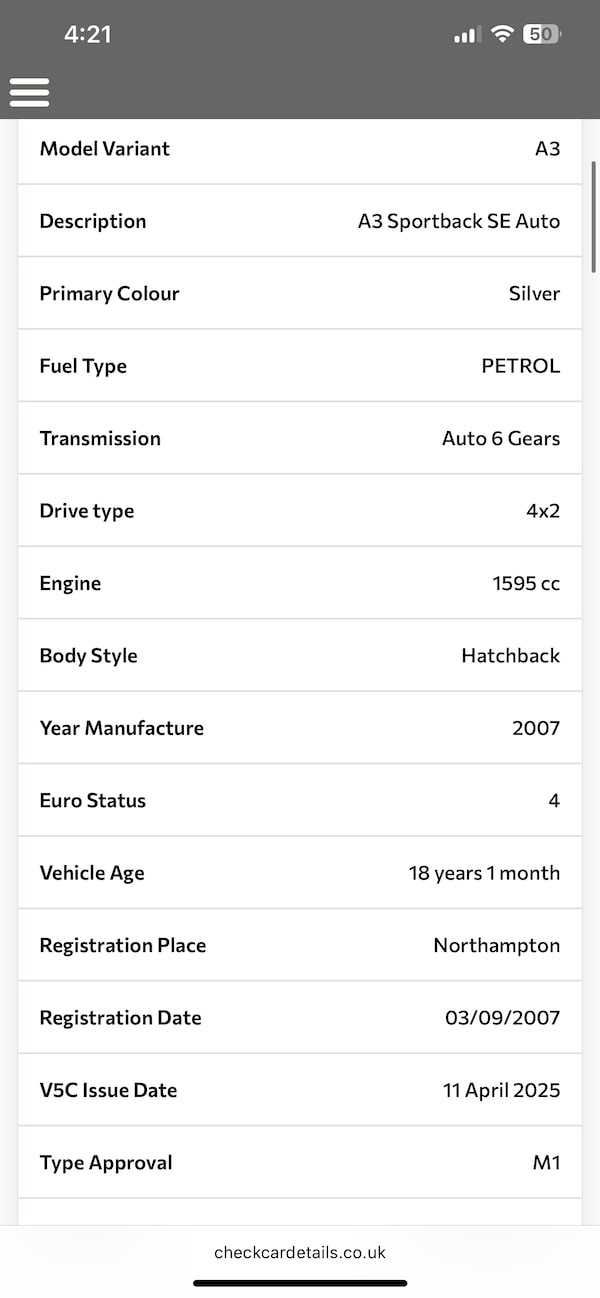Tap the Year Manufacture 2007 value
600x1298 pixels.
[536, 728]
